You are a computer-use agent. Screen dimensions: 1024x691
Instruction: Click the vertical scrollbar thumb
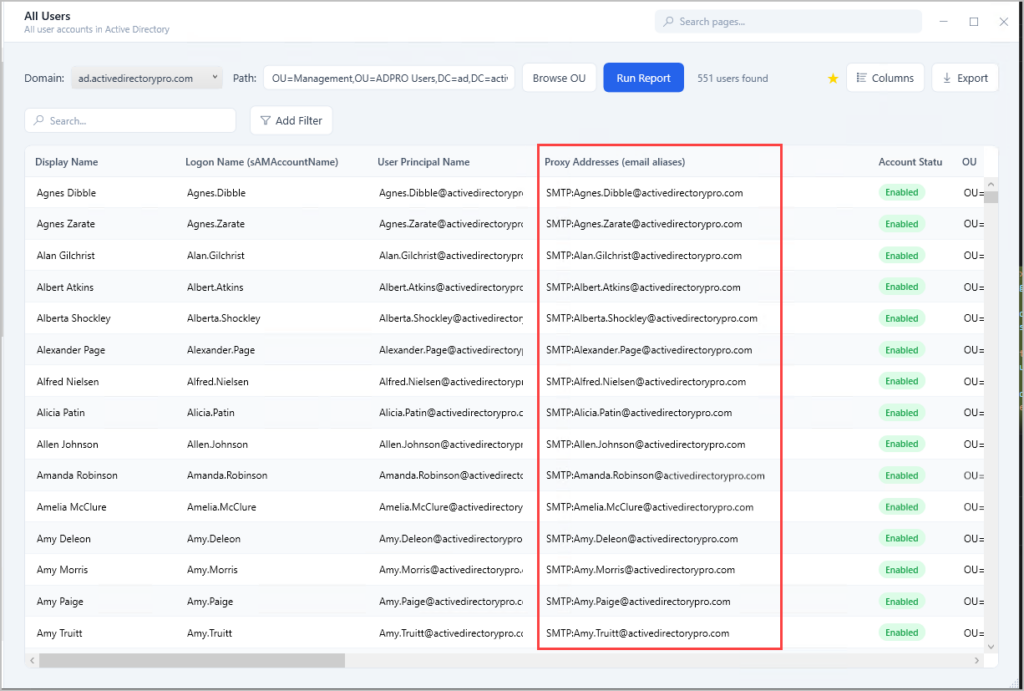(991, 197)
